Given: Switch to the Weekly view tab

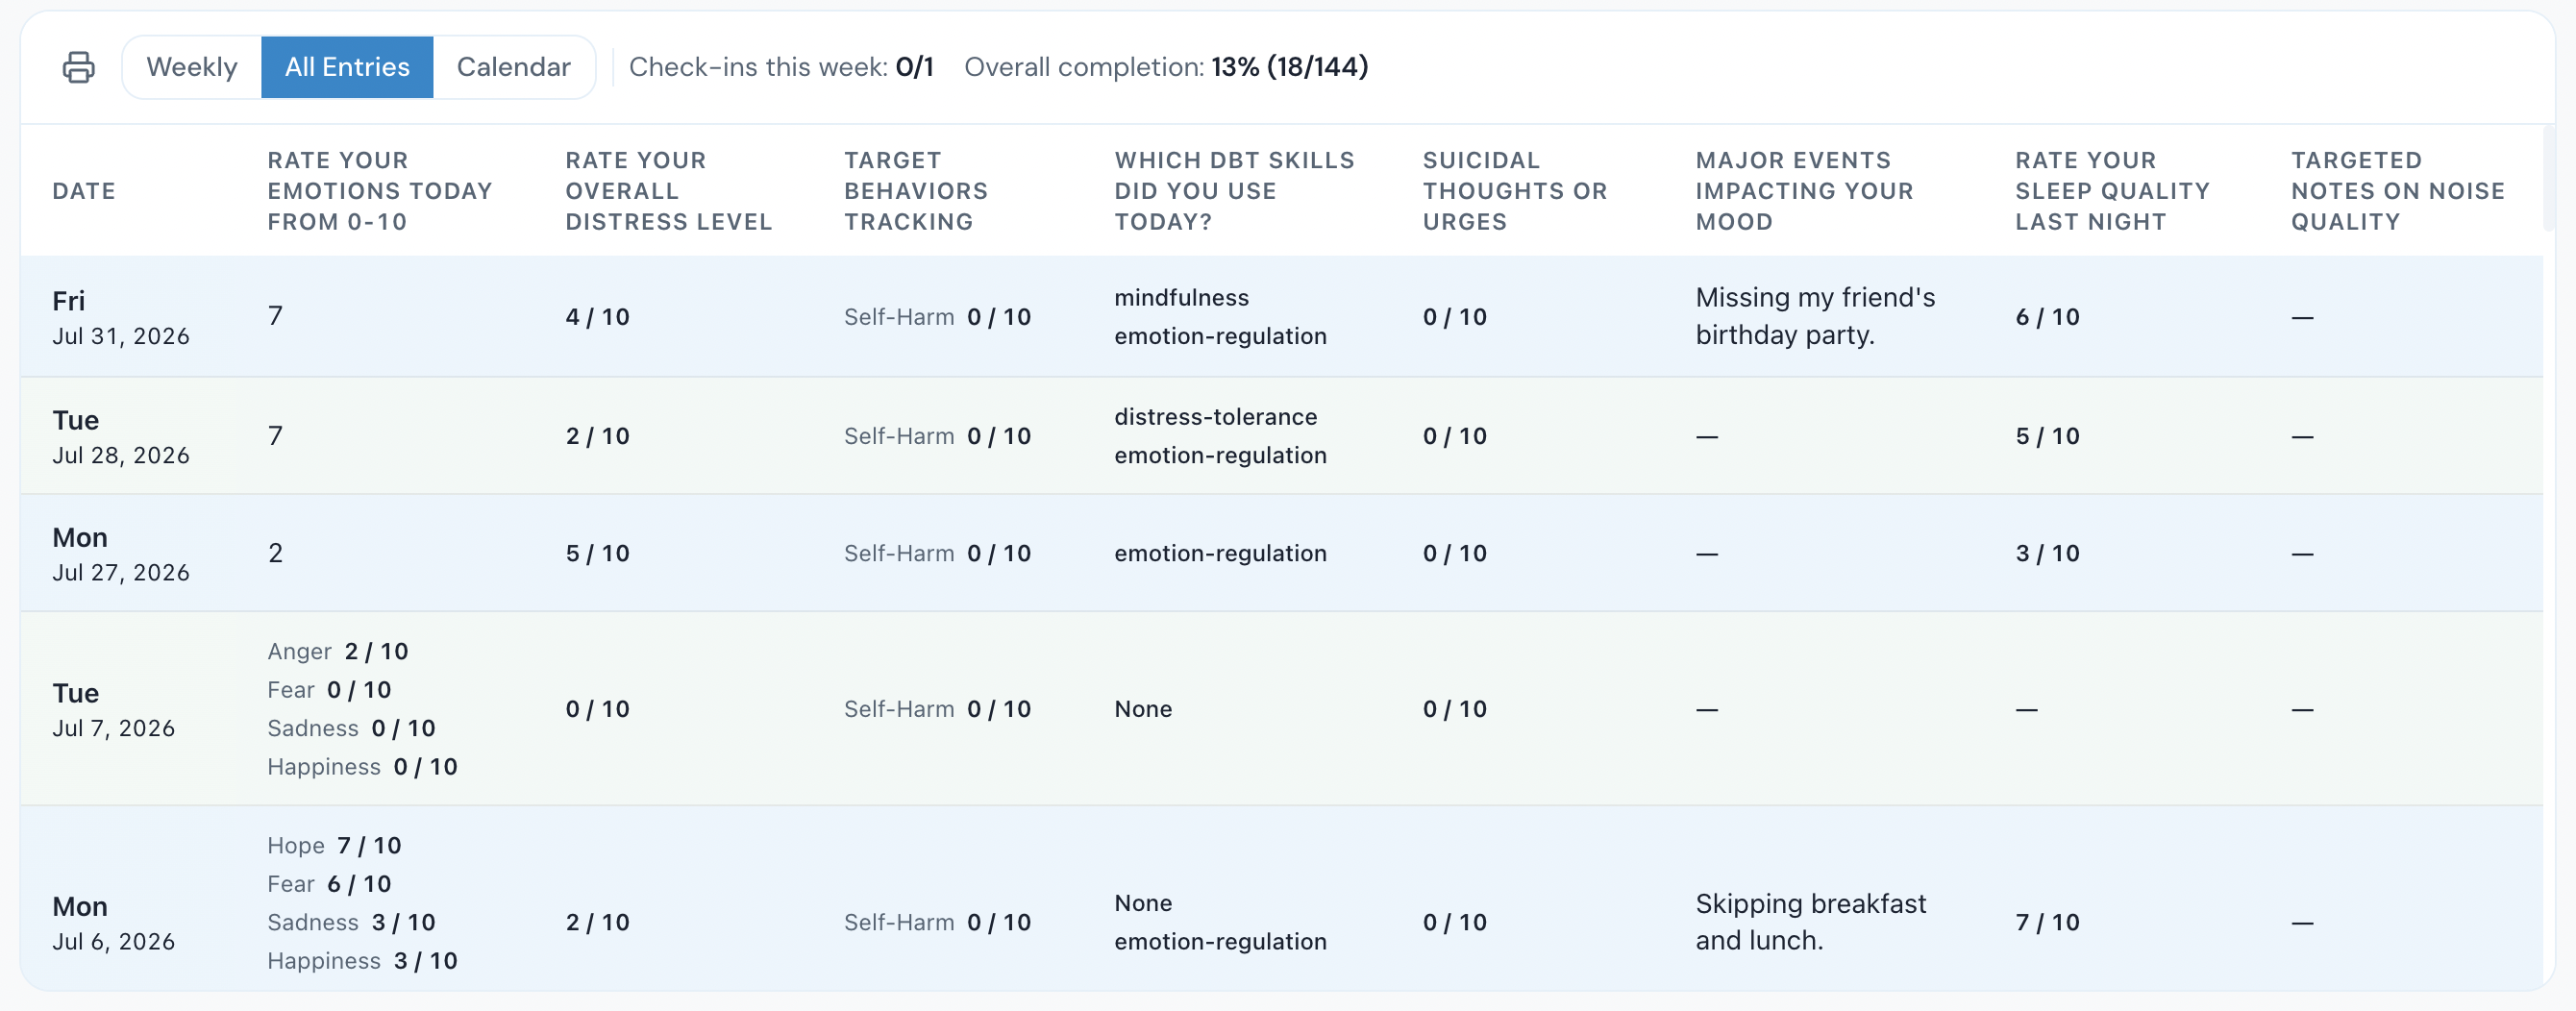Looking at the screenshot, I should (x=192, y=67).
